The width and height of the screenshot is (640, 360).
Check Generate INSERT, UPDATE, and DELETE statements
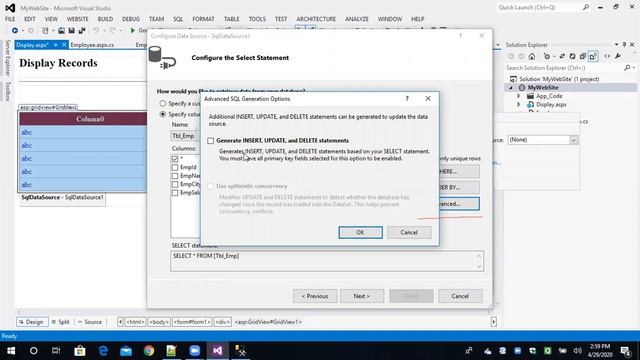pyautogui.click(x=211, y=141)
